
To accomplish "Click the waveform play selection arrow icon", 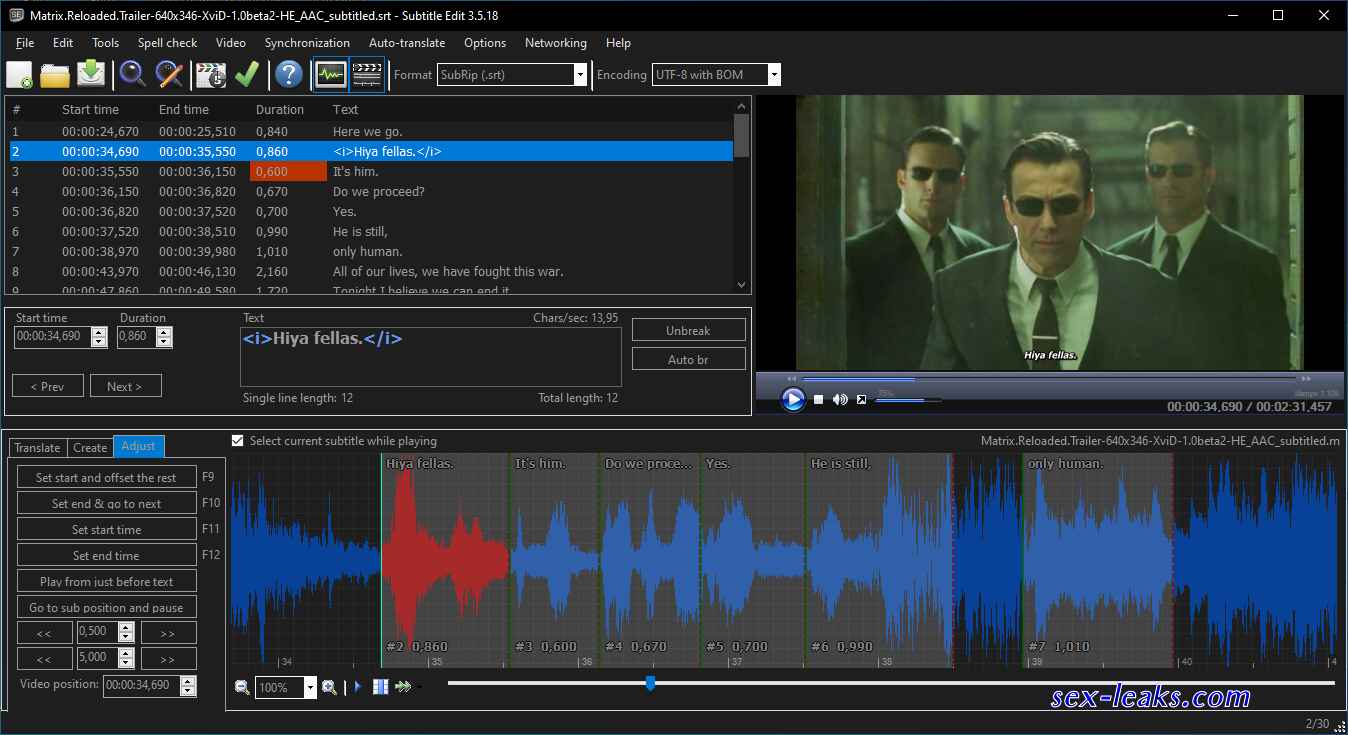I will [x=358, y=687].
